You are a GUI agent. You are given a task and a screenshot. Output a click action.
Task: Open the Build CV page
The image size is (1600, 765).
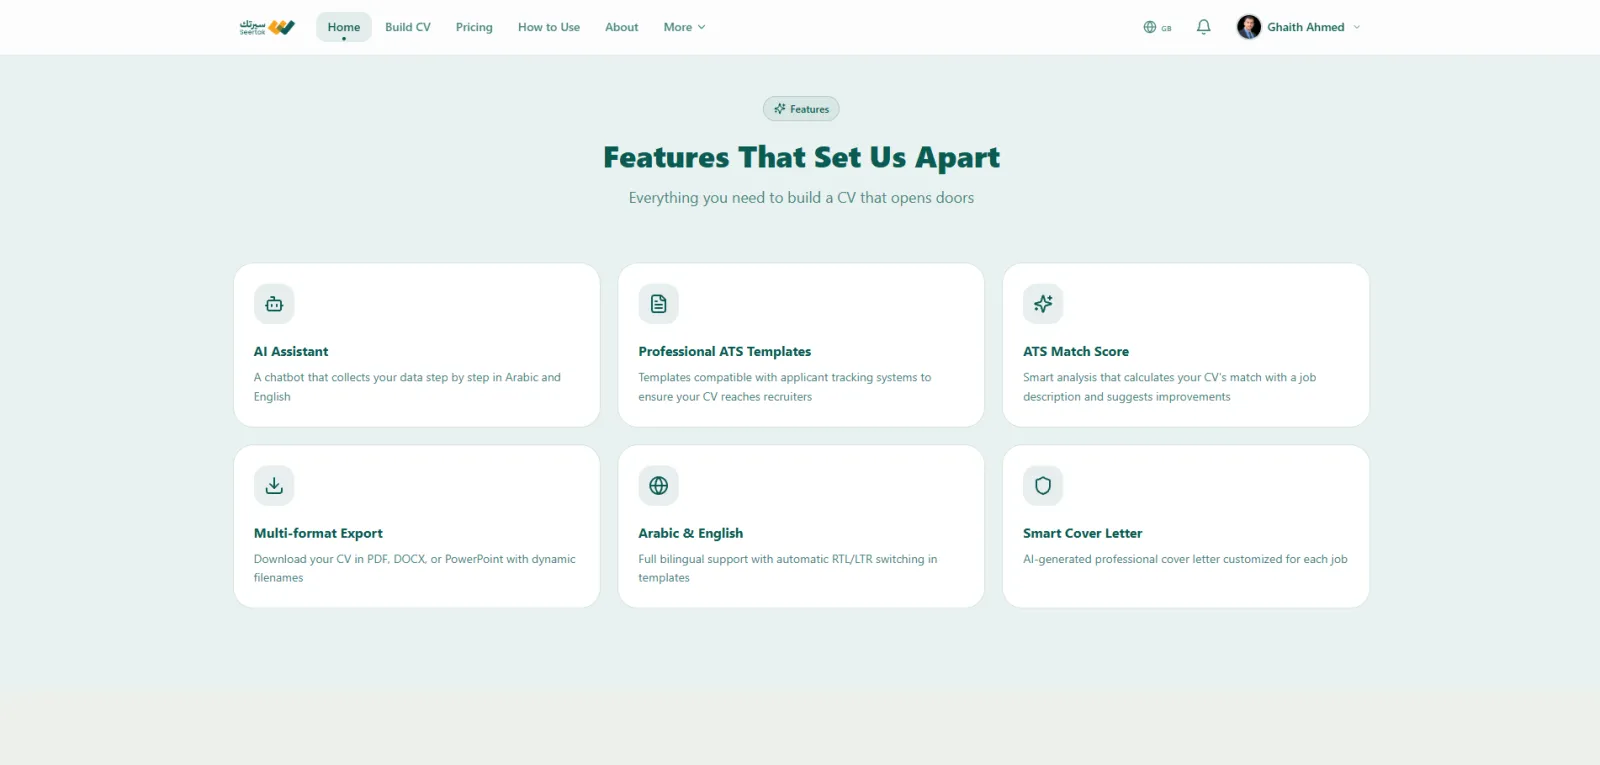pos(408,27)
